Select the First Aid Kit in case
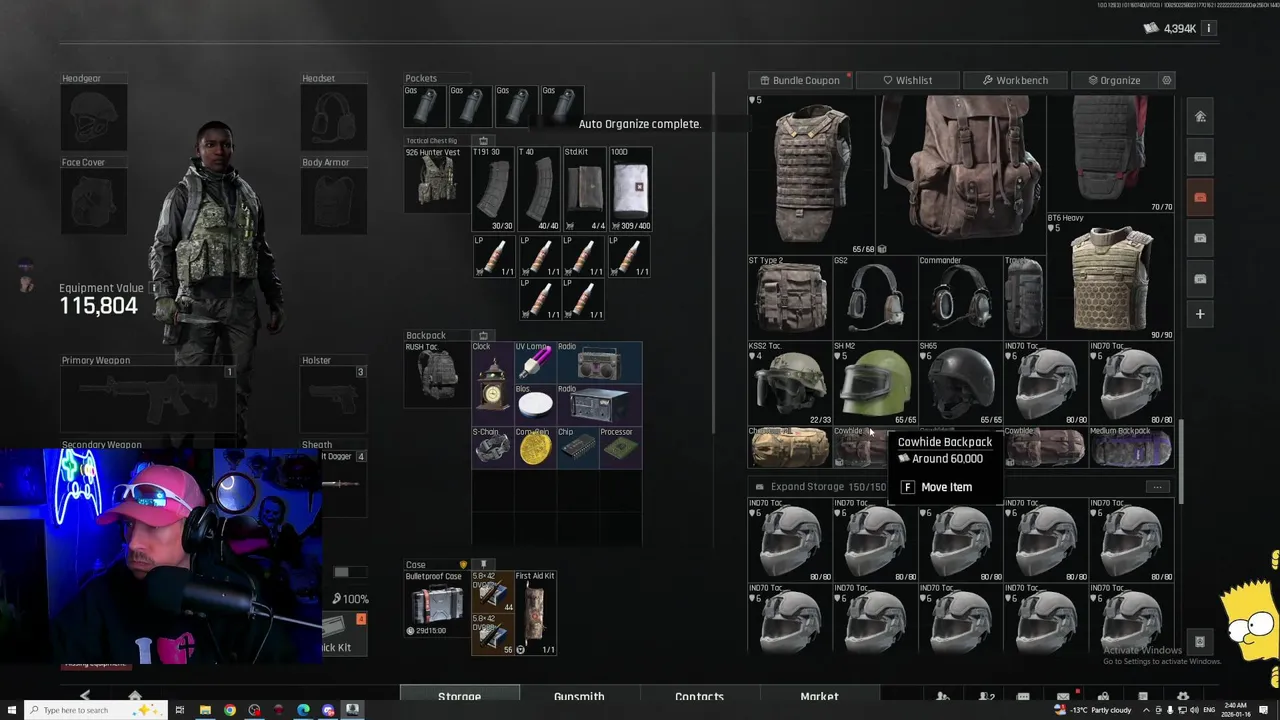Screen dimensions: 1280x720 pos(535,613)
